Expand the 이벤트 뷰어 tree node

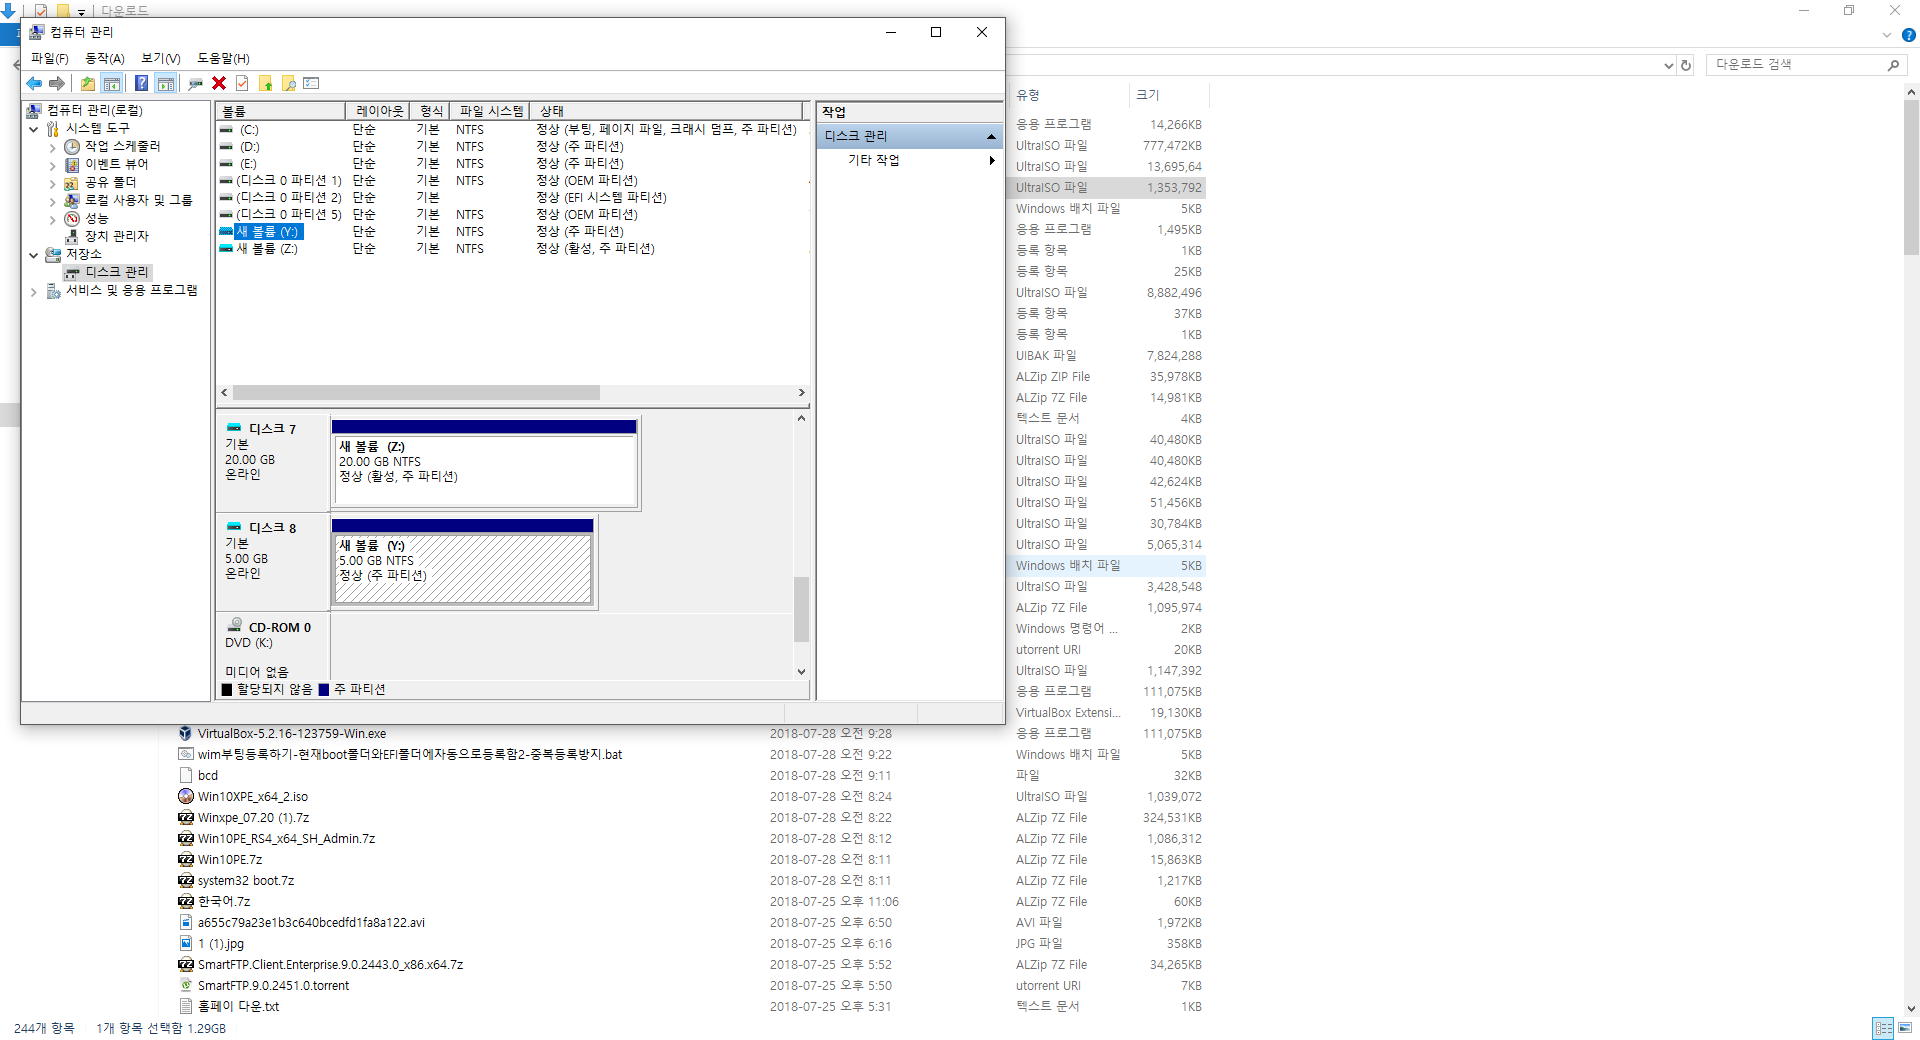point(52,165)
